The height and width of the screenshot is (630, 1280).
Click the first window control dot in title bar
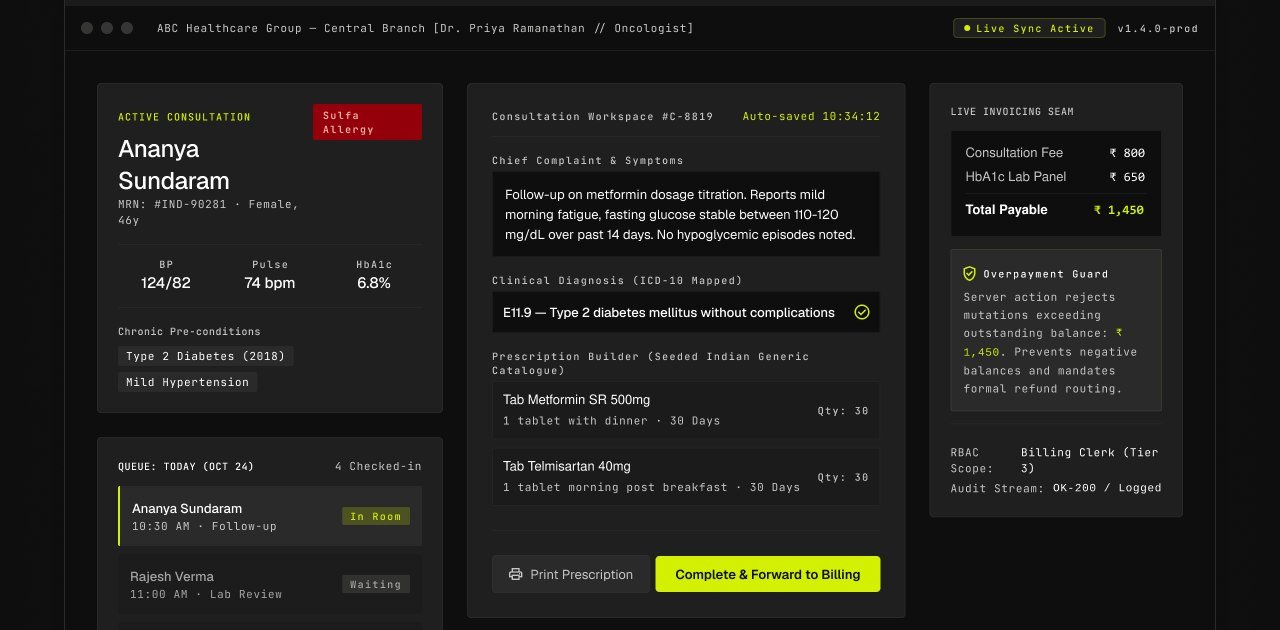point(87,28)
